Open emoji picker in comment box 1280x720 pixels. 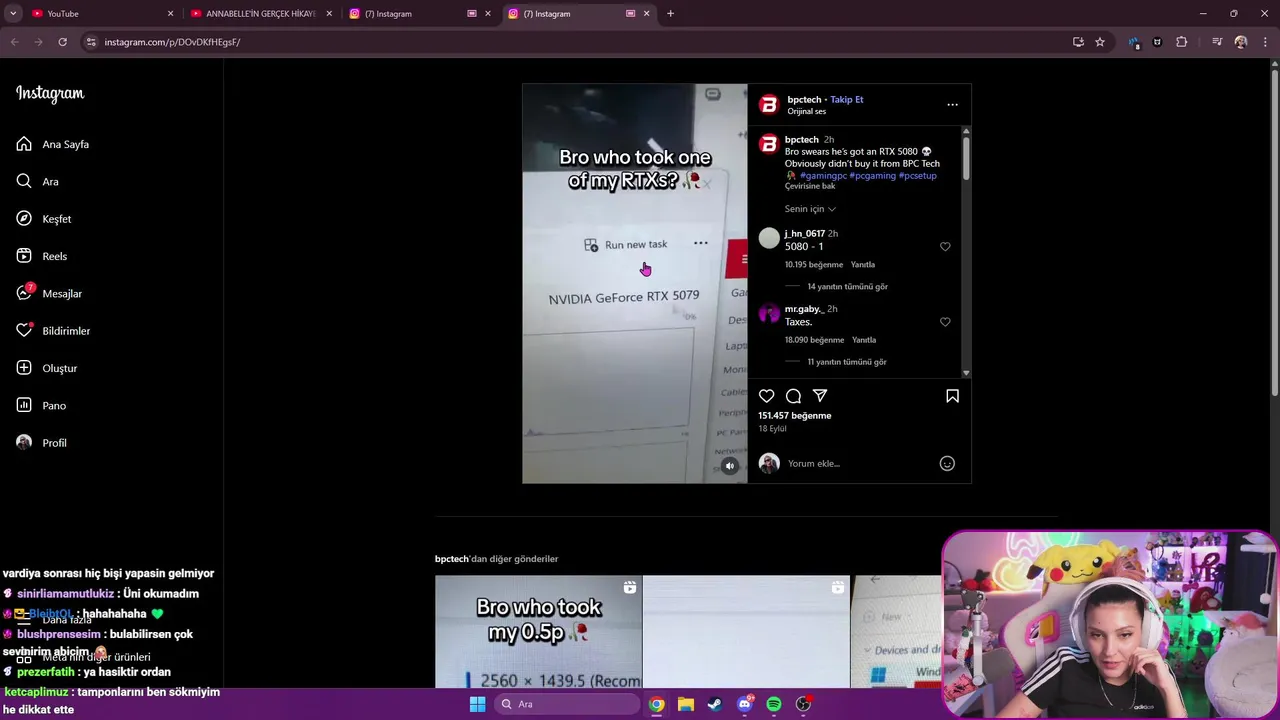click(947, 463)
